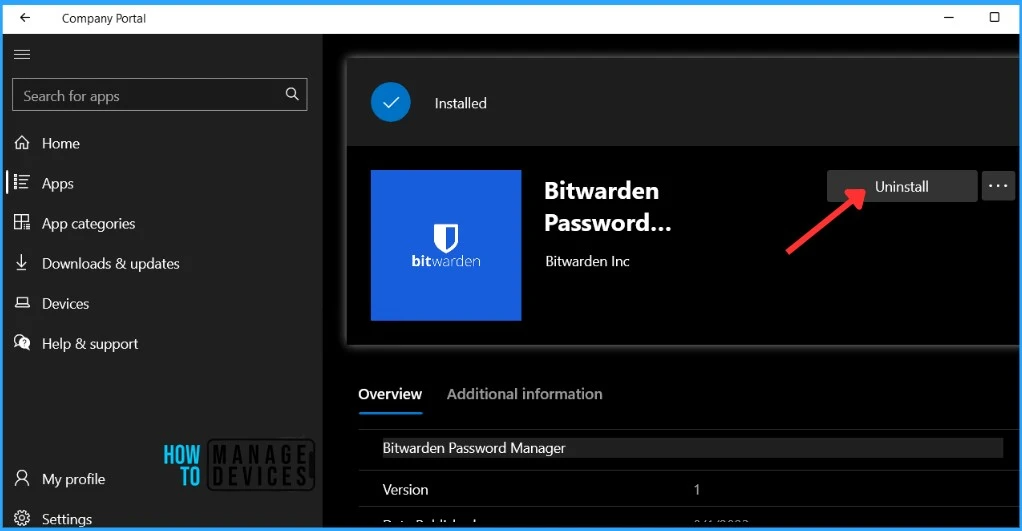Screen dimensions: 1022x531
Task: Click the version value 1
Action: (x=697, y=490)
